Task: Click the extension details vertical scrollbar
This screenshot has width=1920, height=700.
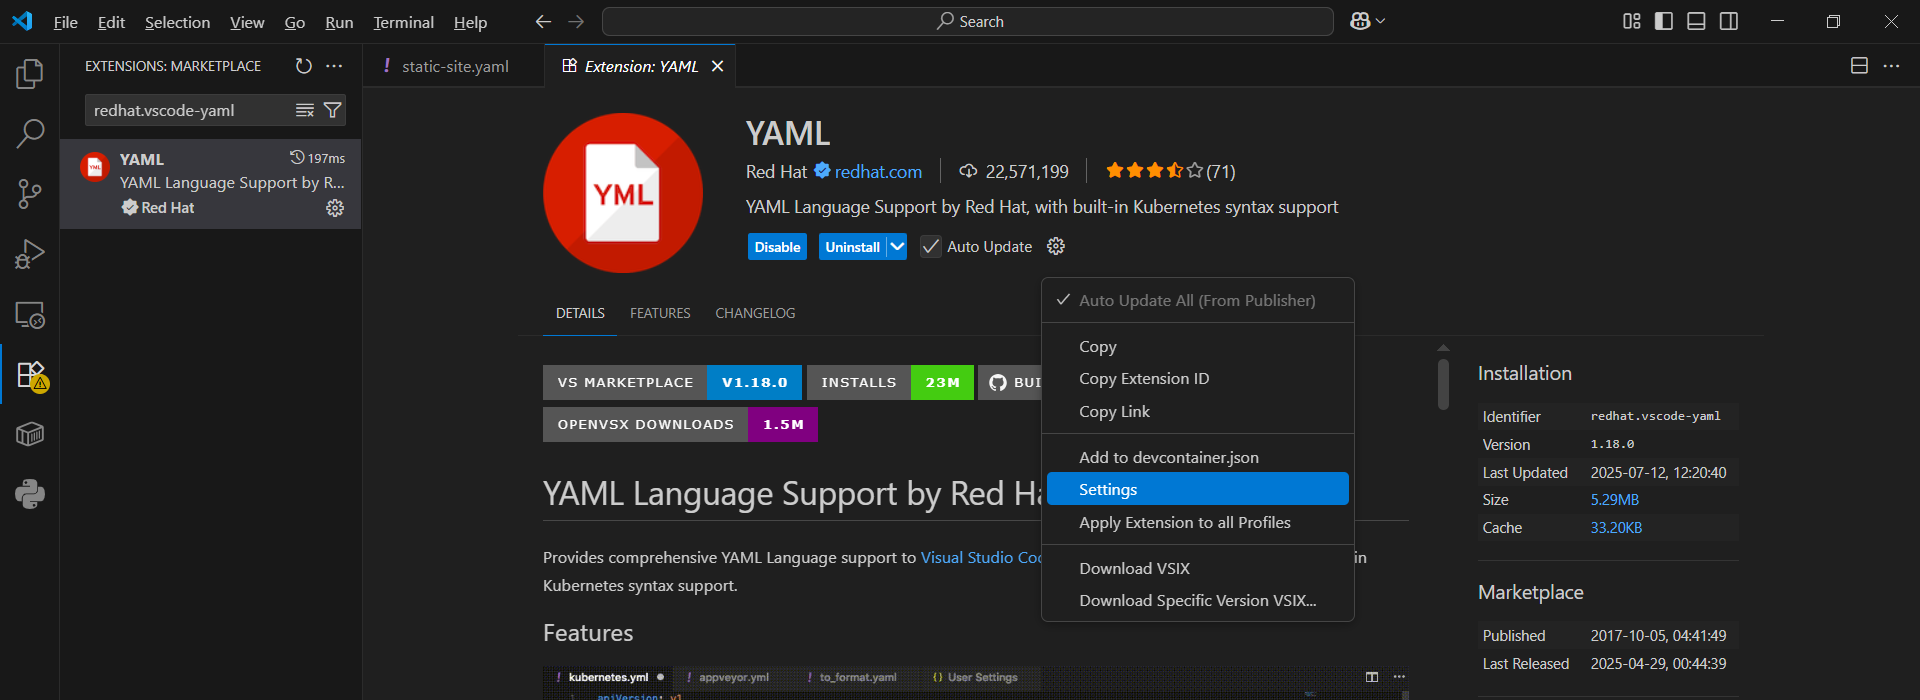Action: (x=1443, y=383)
